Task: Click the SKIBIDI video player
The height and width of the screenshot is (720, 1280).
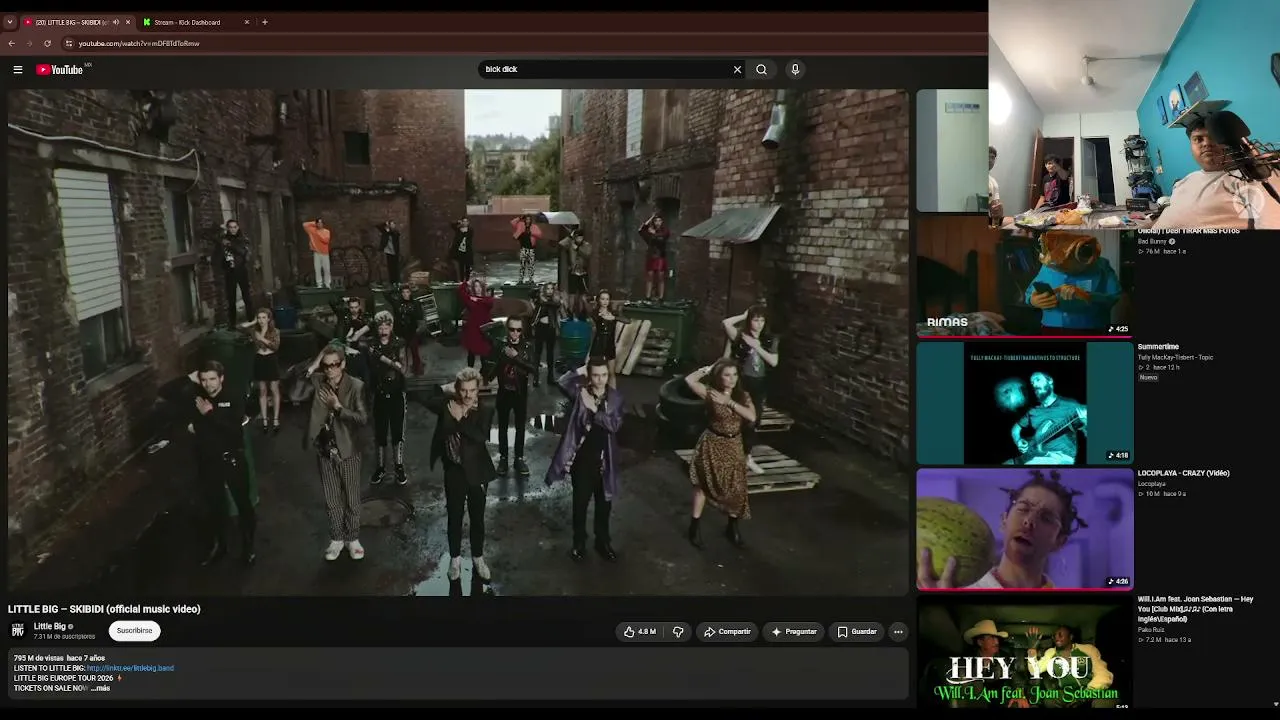Action: (458, 341)
